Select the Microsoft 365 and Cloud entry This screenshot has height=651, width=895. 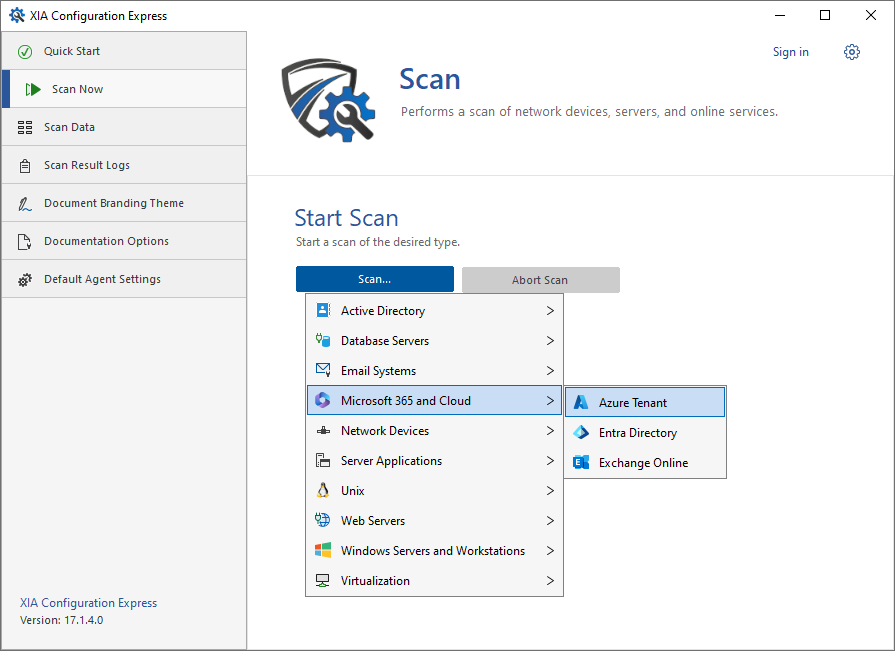click(x=434, y=401)
